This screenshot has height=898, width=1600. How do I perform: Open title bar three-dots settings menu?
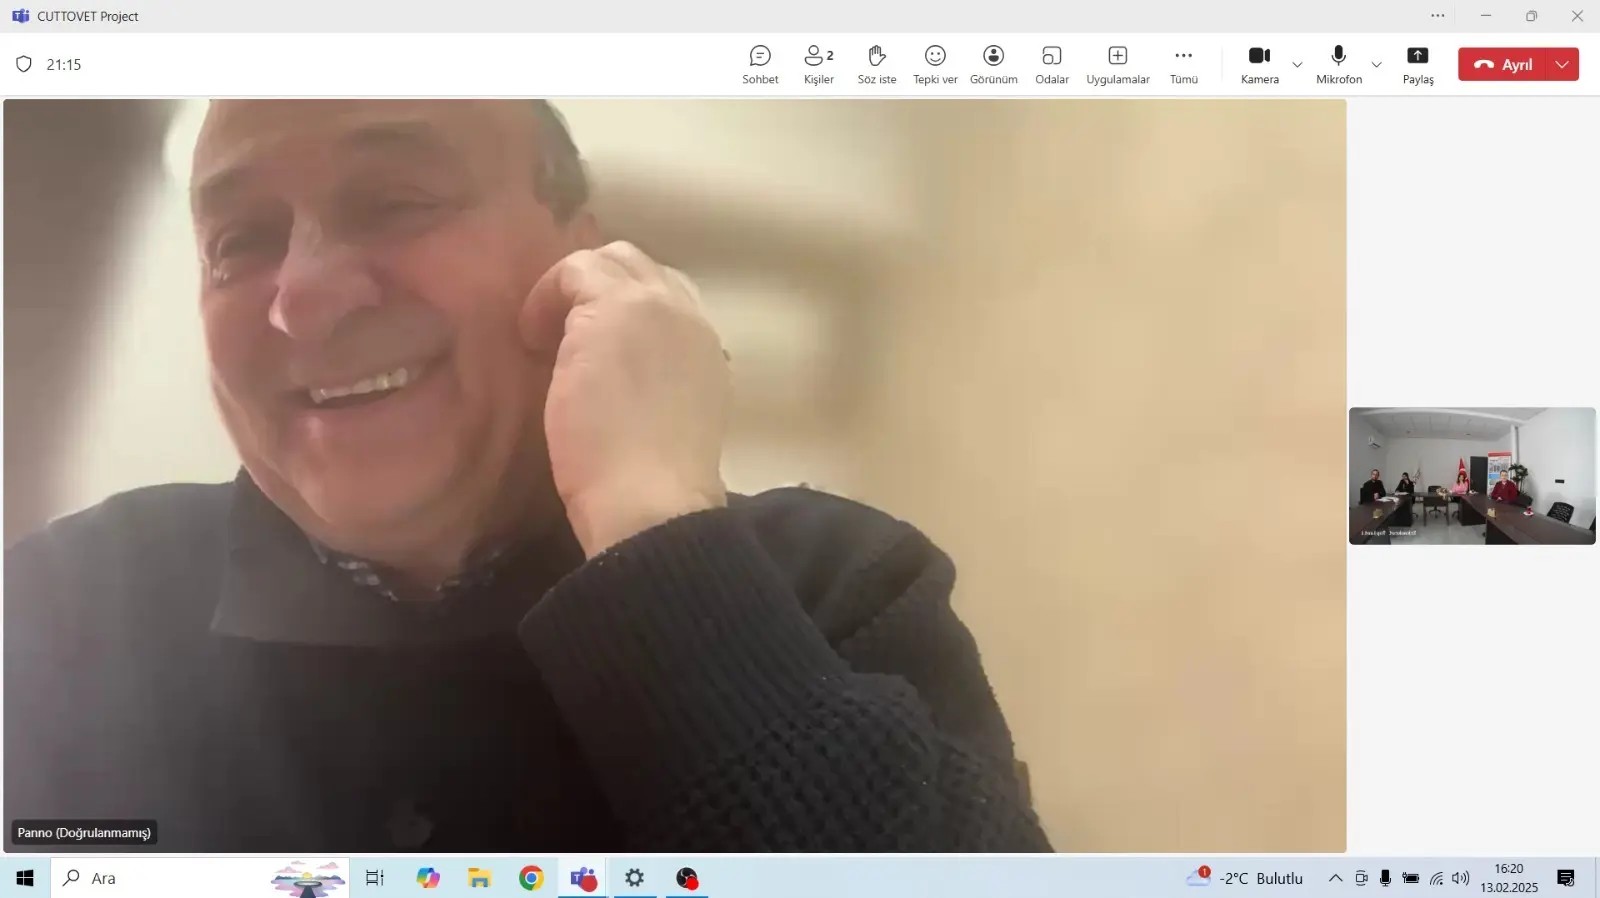click(x=1437, y=16)
